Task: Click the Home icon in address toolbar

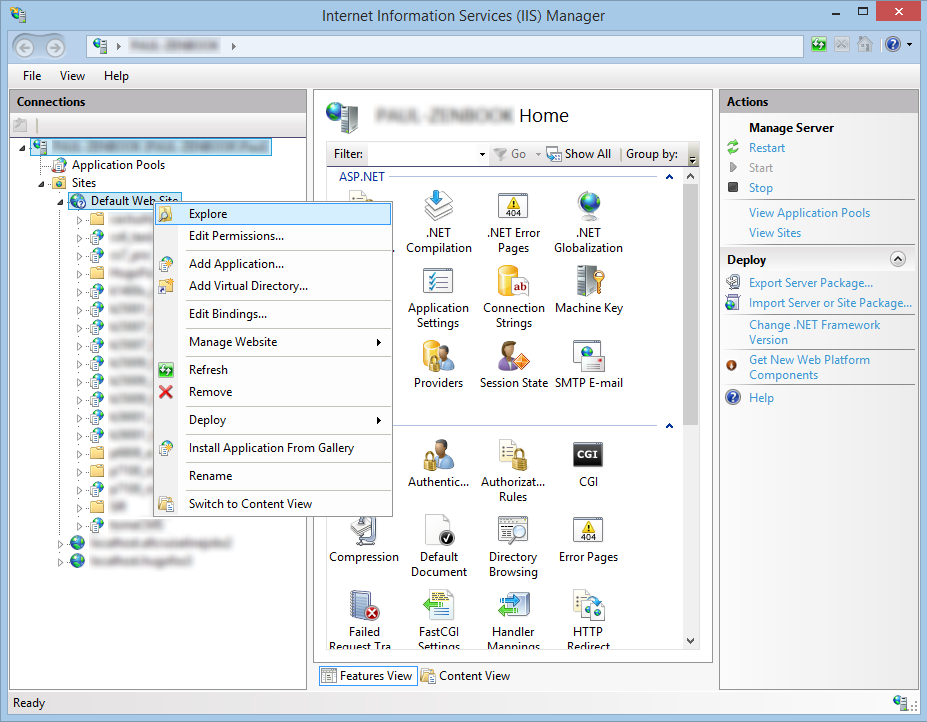Action: pos(865,45)
